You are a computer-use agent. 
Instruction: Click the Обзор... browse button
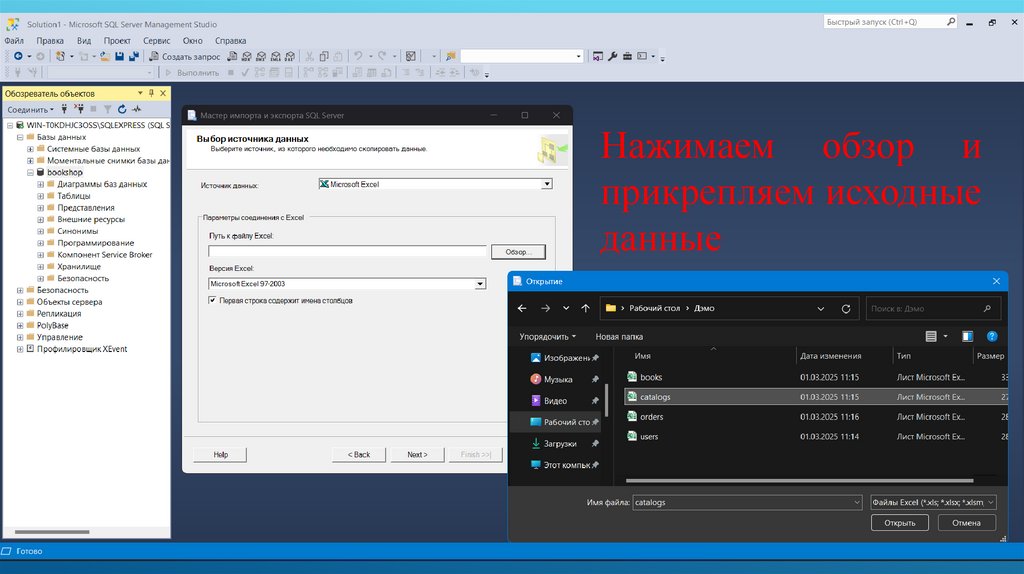[518, 251]
